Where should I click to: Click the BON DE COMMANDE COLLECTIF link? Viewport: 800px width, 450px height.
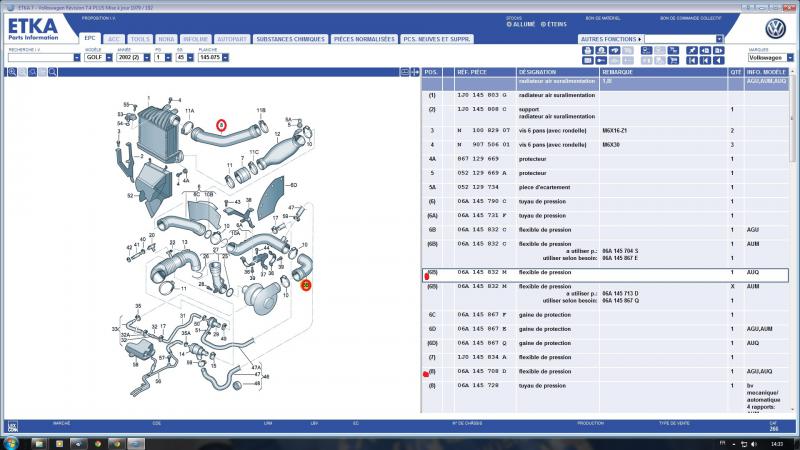coord(690,18)
